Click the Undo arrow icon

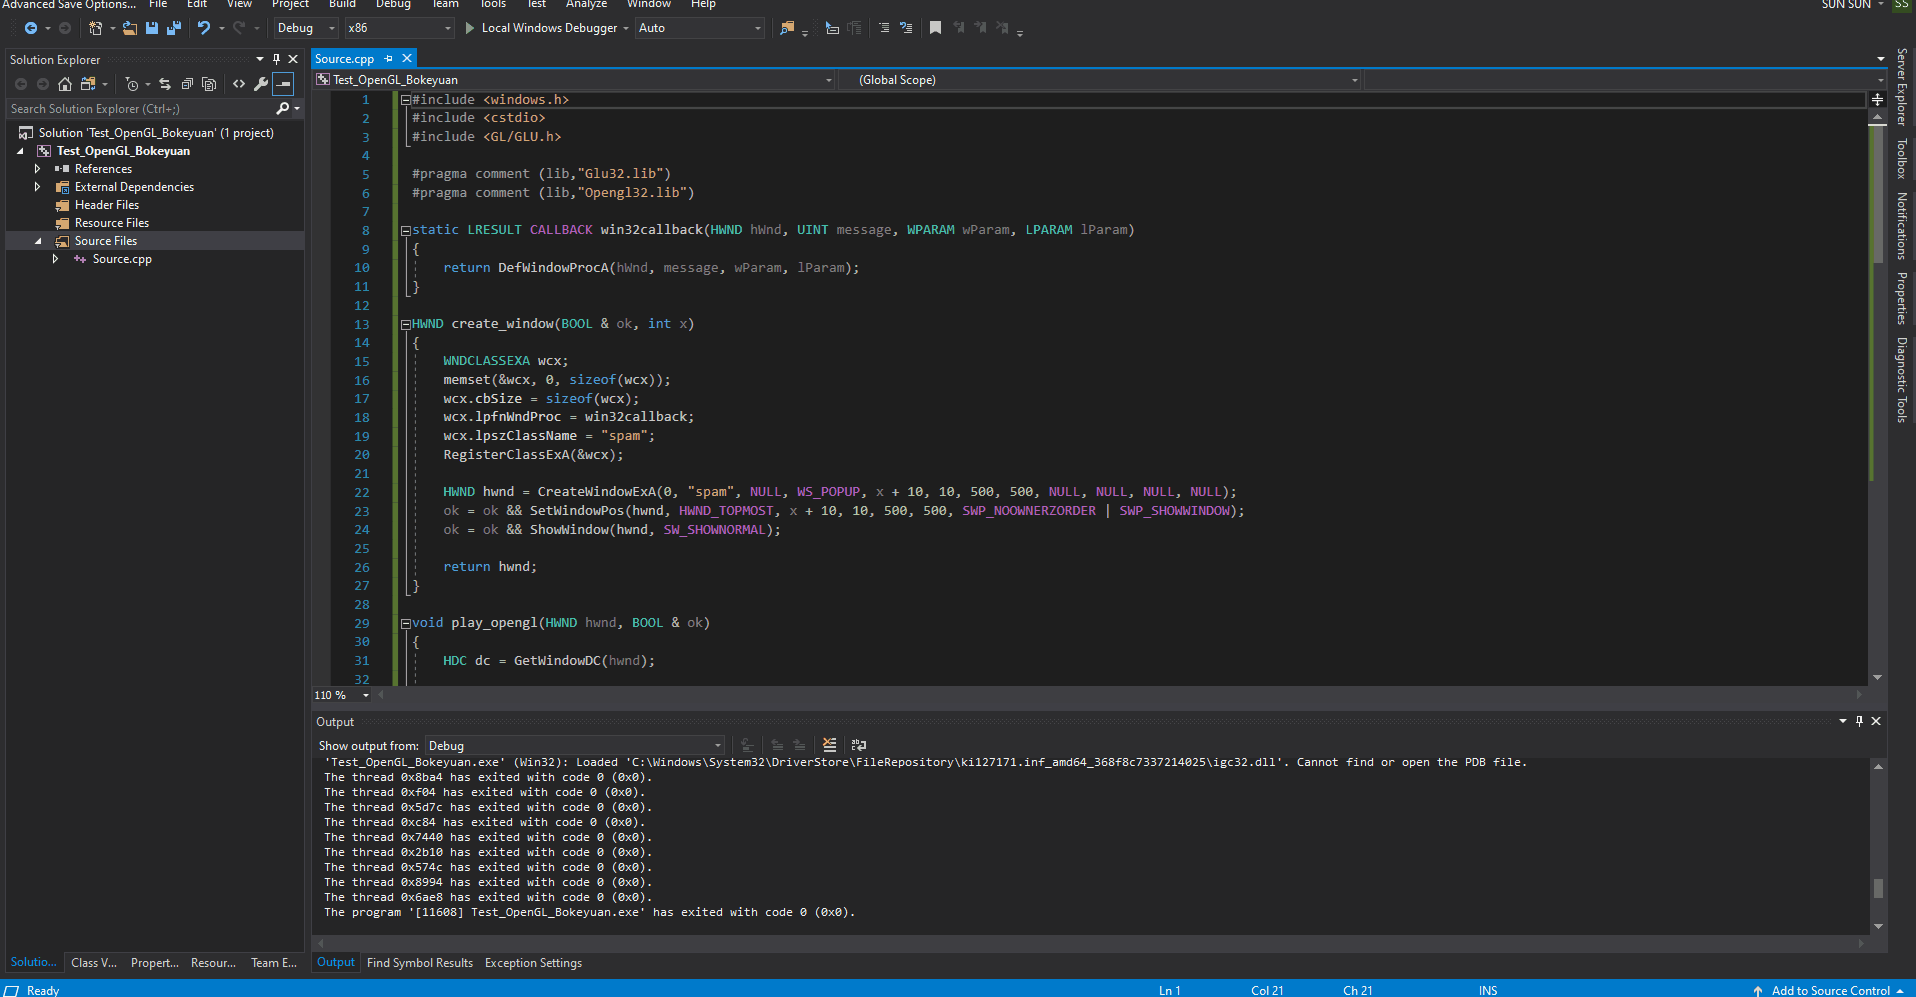203,28
